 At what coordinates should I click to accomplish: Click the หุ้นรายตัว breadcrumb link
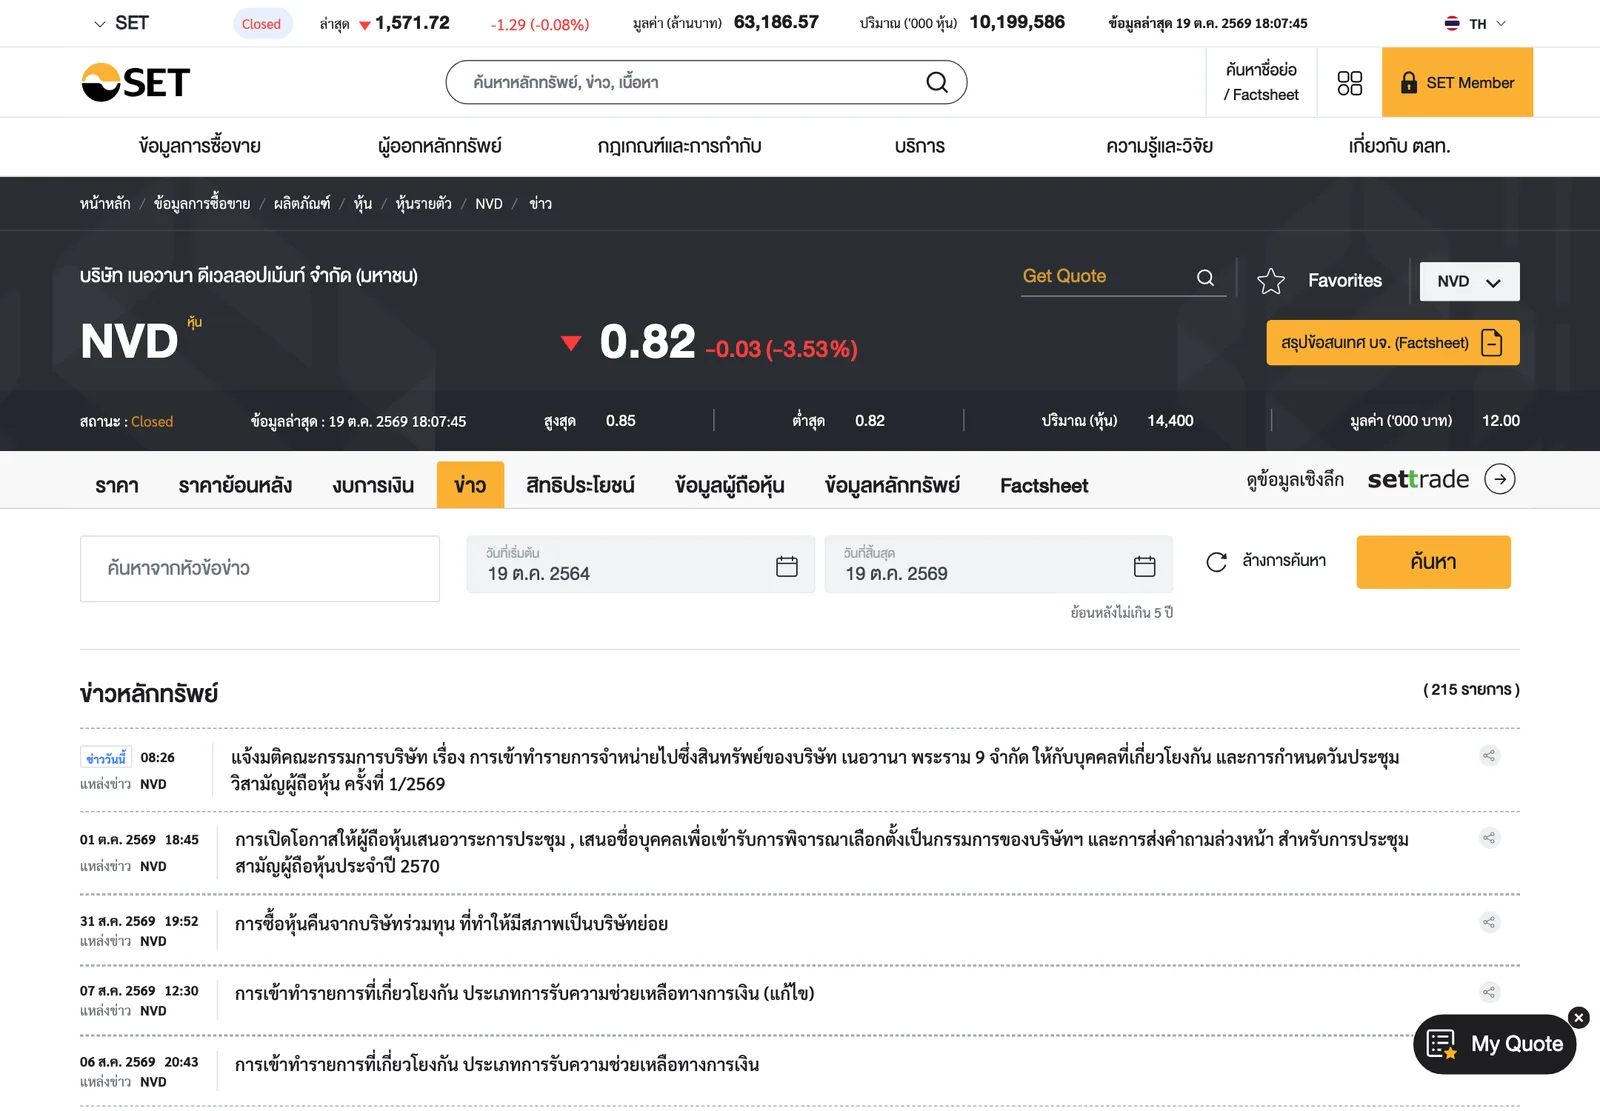[x=423, y=204]
